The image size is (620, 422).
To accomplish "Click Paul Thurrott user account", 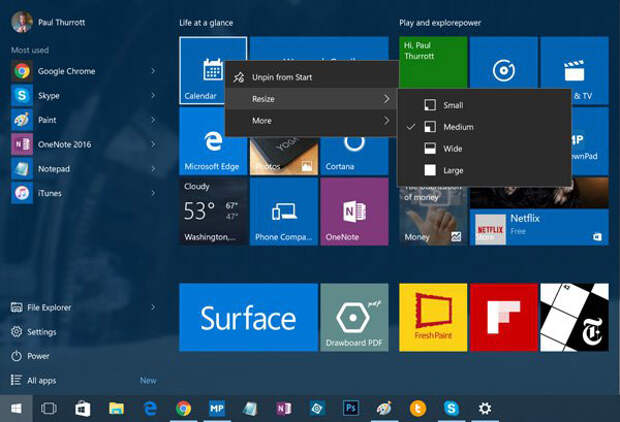I will [x=48, y=22].
